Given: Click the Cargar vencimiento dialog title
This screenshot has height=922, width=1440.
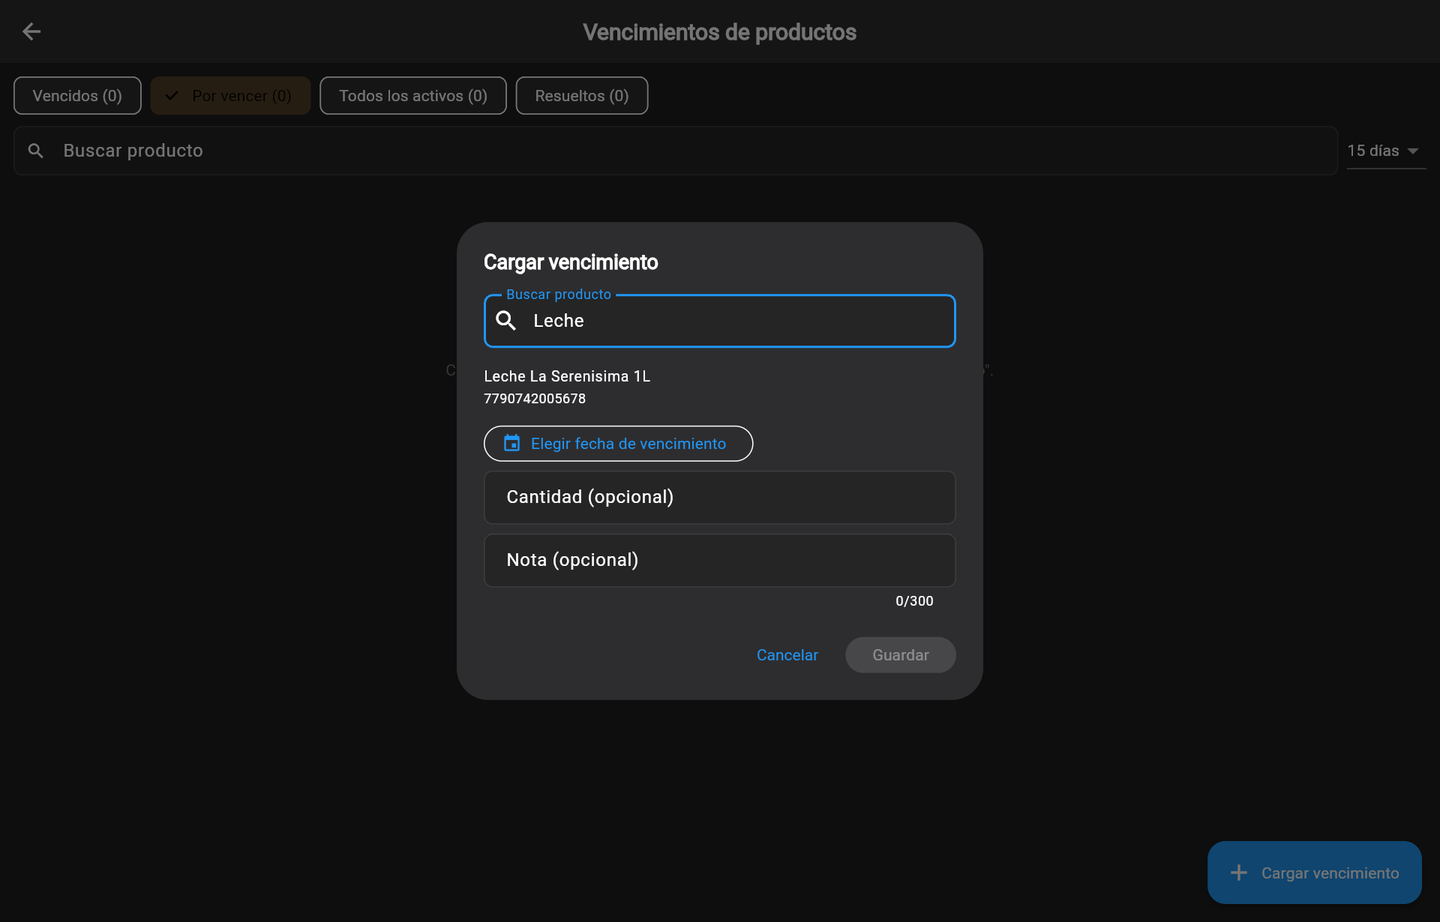Looking at the screenshot, I should 571,262.
